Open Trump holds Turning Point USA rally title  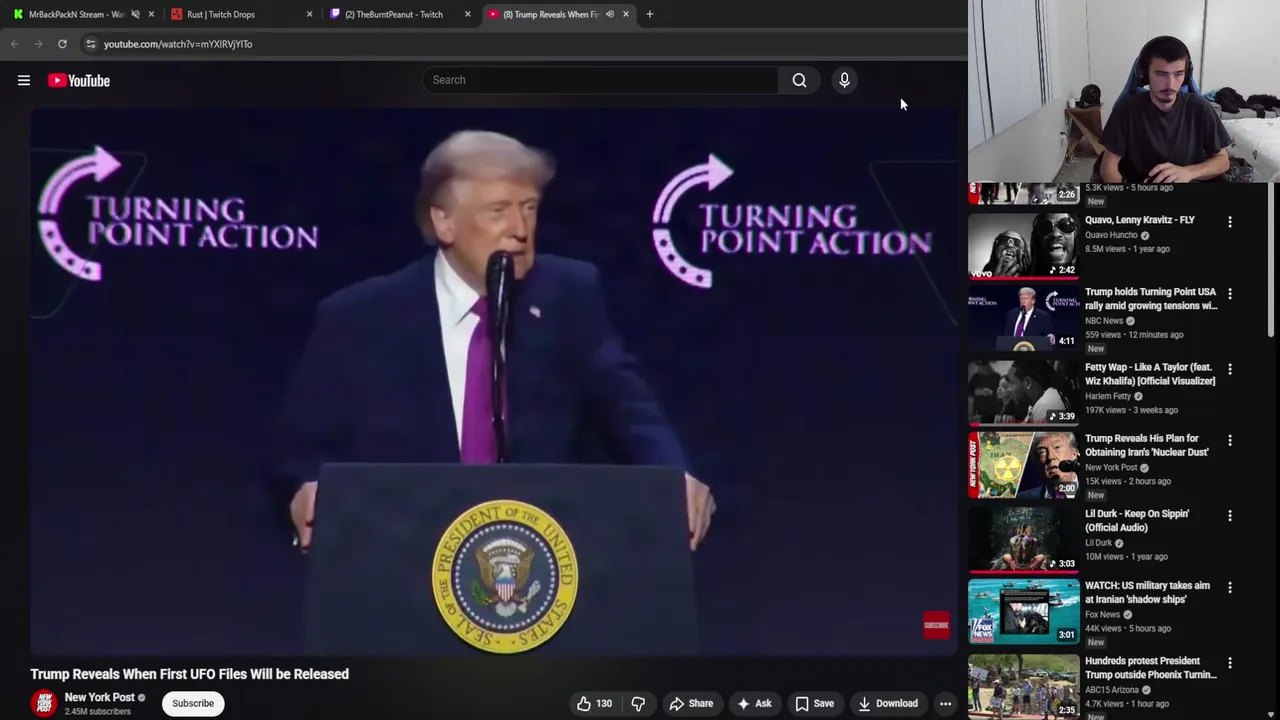[1151, 299]
